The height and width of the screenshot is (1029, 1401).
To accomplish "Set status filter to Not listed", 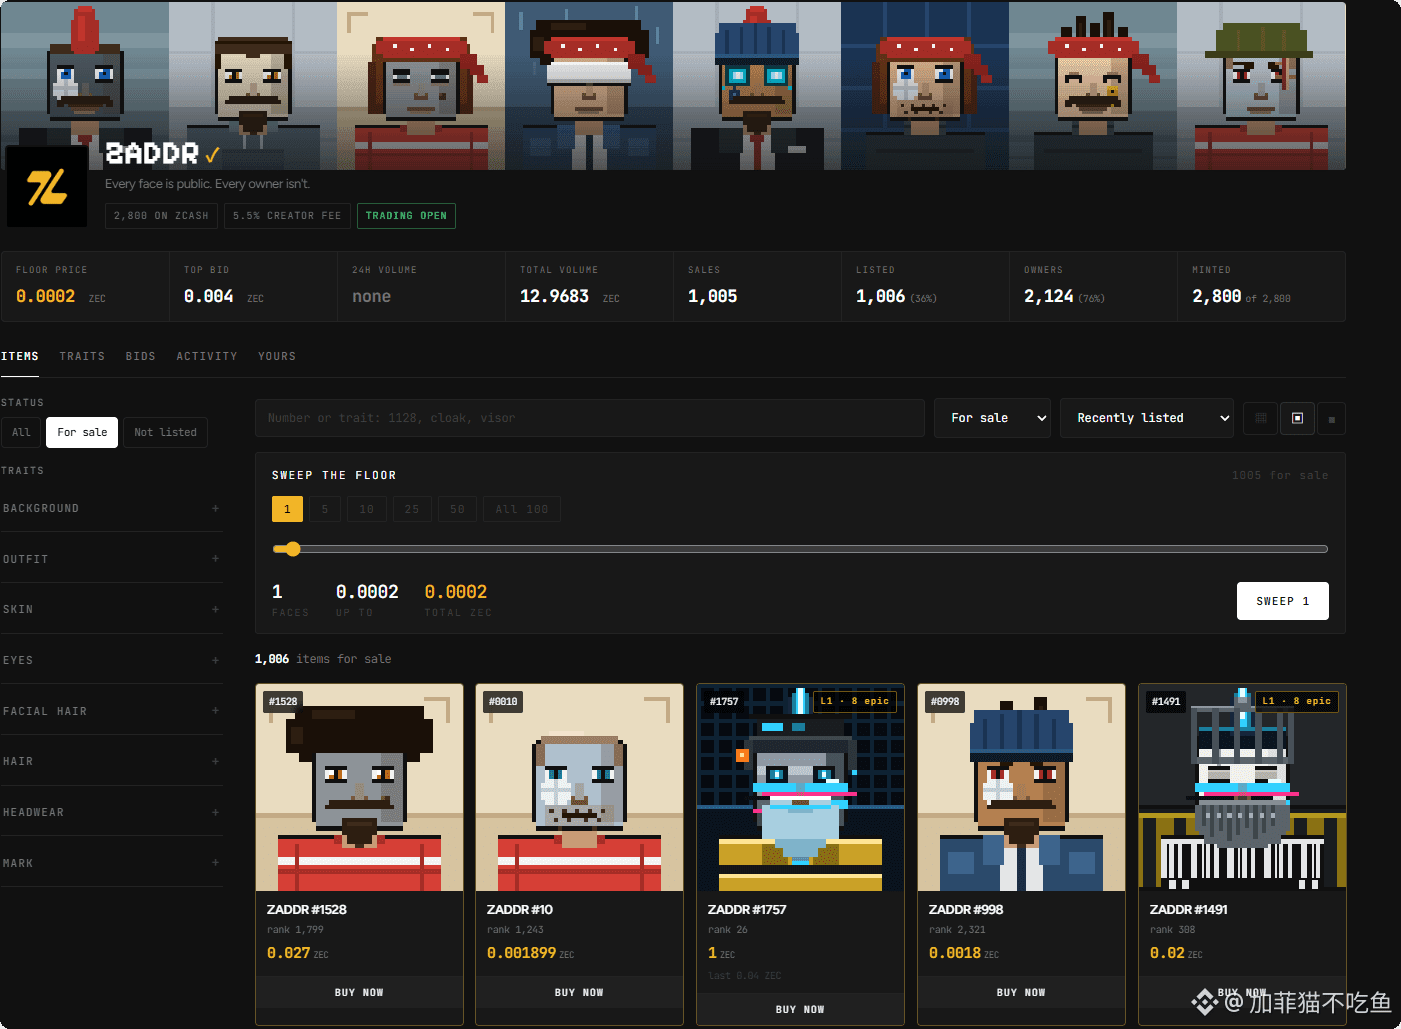I will [x=165, y=432].
